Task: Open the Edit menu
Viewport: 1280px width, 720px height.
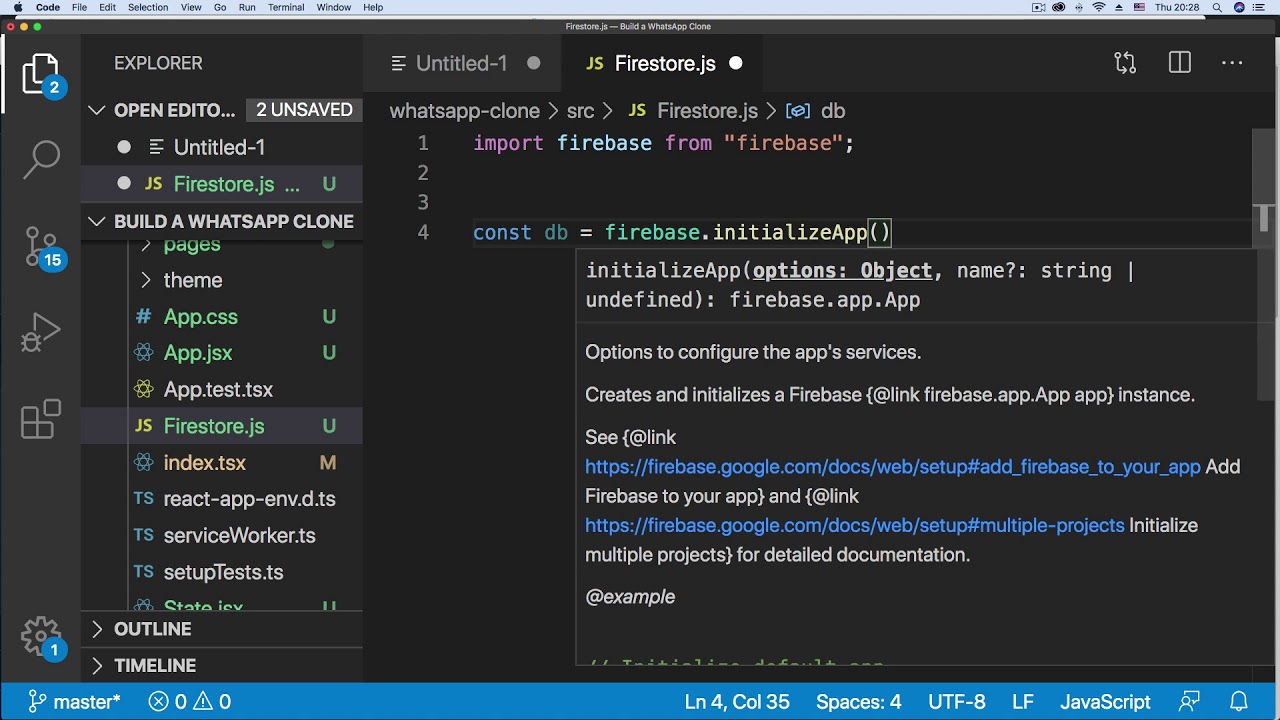Action: pos(107,7)
